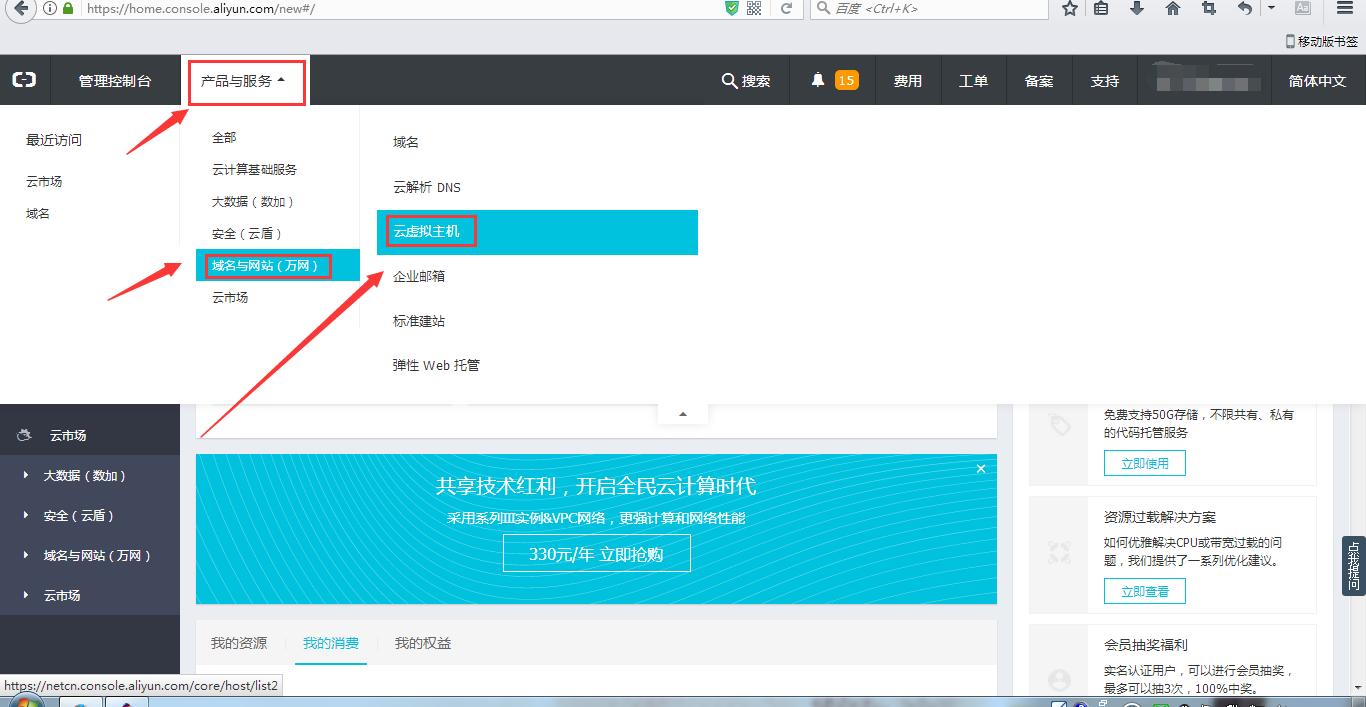Go to browser home page icon

coord(1173,8)
